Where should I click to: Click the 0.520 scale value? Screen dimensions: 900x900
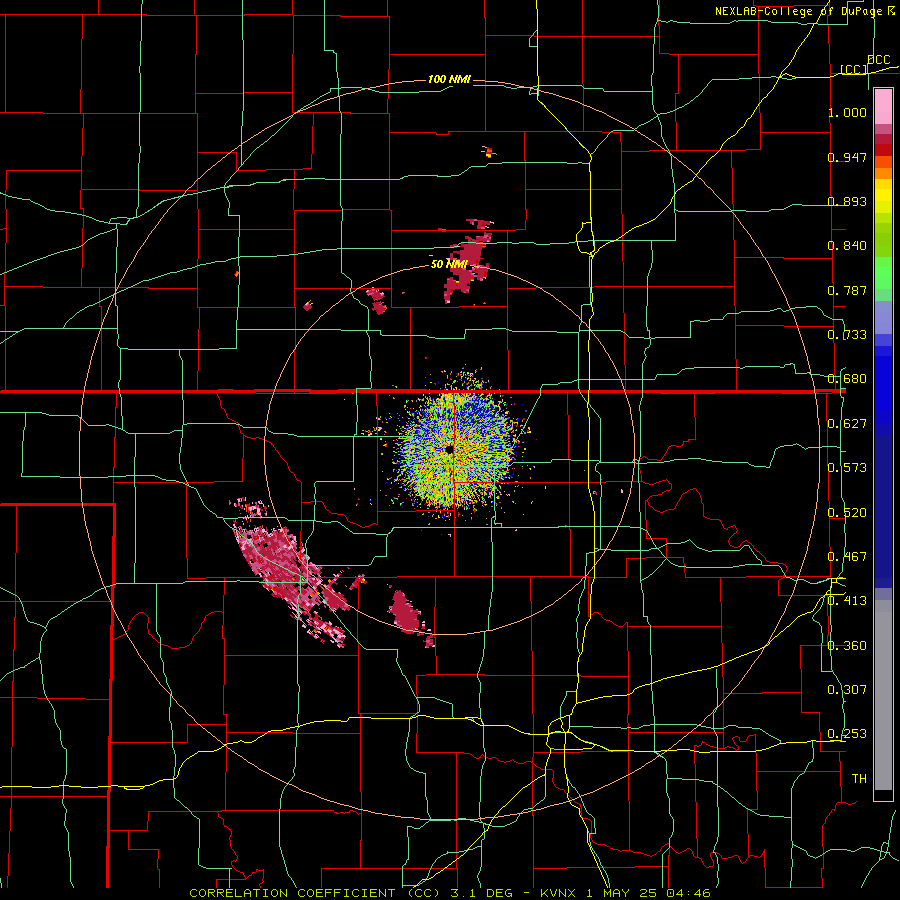point(847,513)
